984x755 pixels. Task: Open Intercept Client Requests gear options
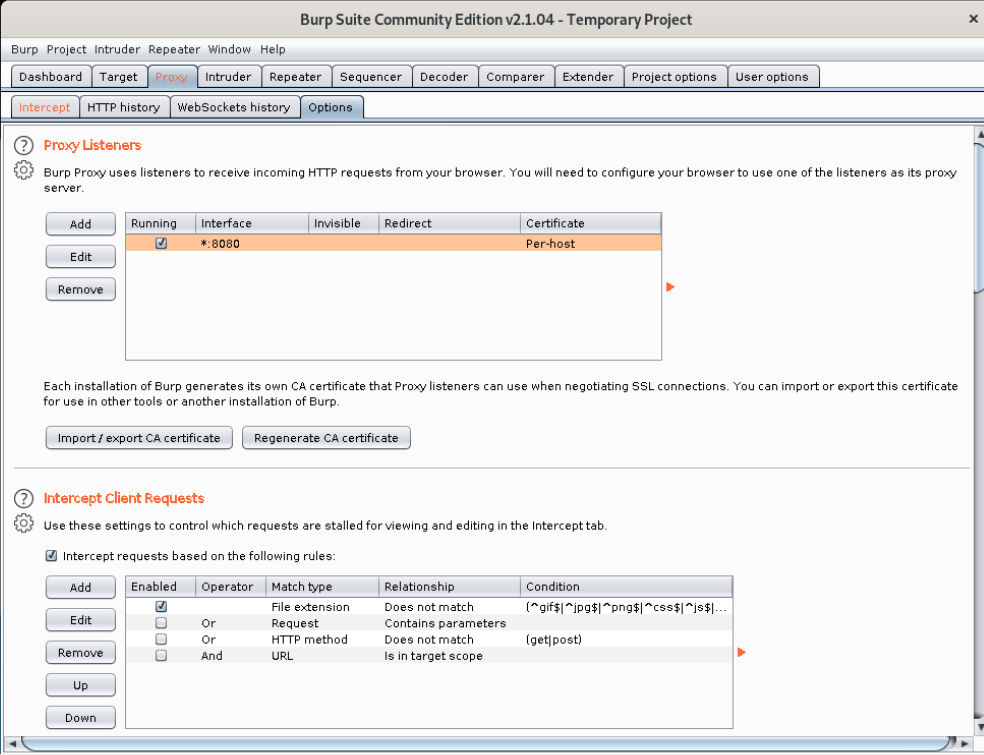pyautogui.click(x=24, y=523)
